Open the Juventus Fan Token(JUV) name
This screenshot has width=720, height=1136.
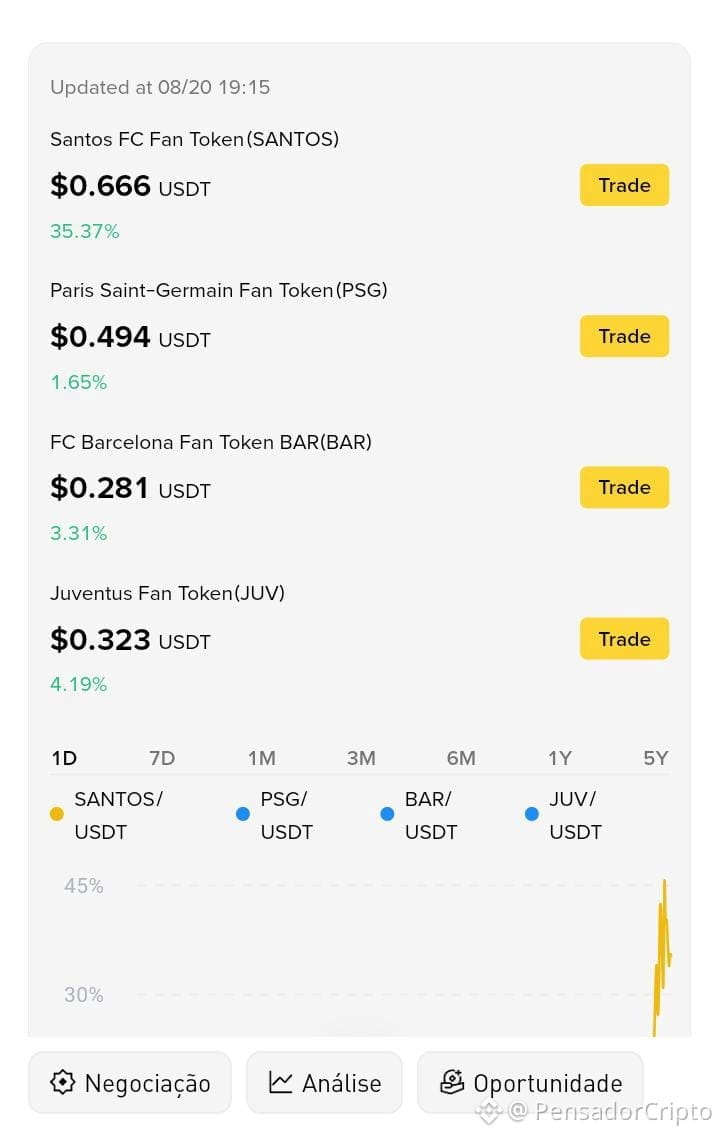tap(167, 593)
